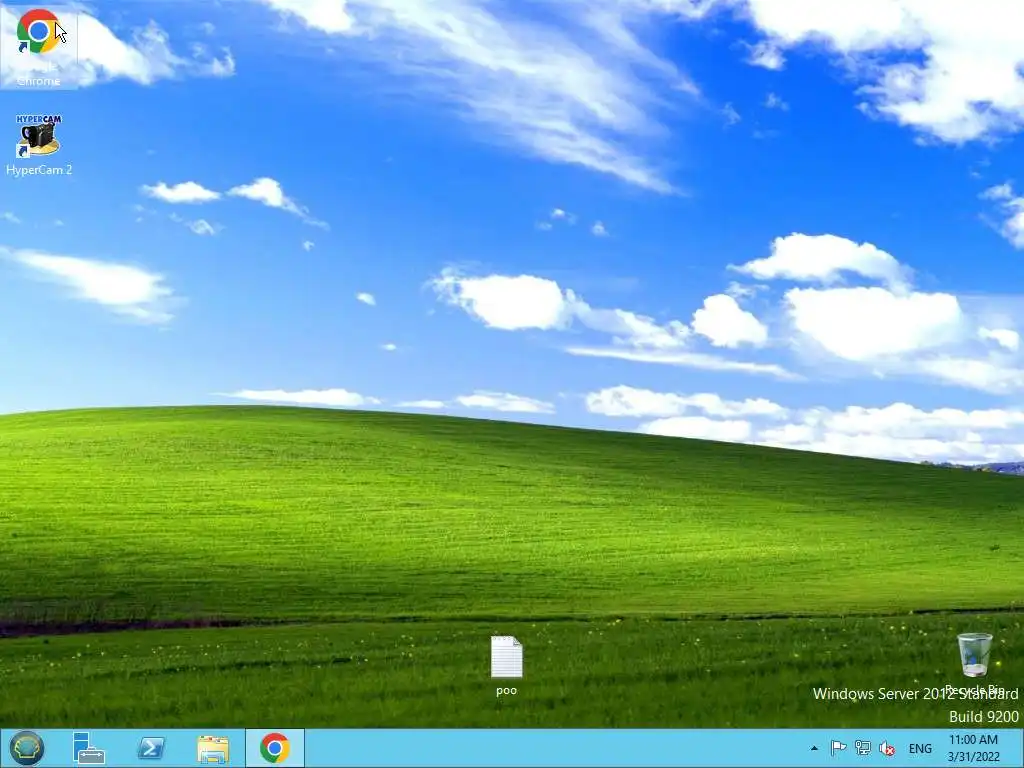The height and width of the screenshot is (768, 1024).
Task: Open File Explorer from the taskbar
Action: [x=213, y=748]
